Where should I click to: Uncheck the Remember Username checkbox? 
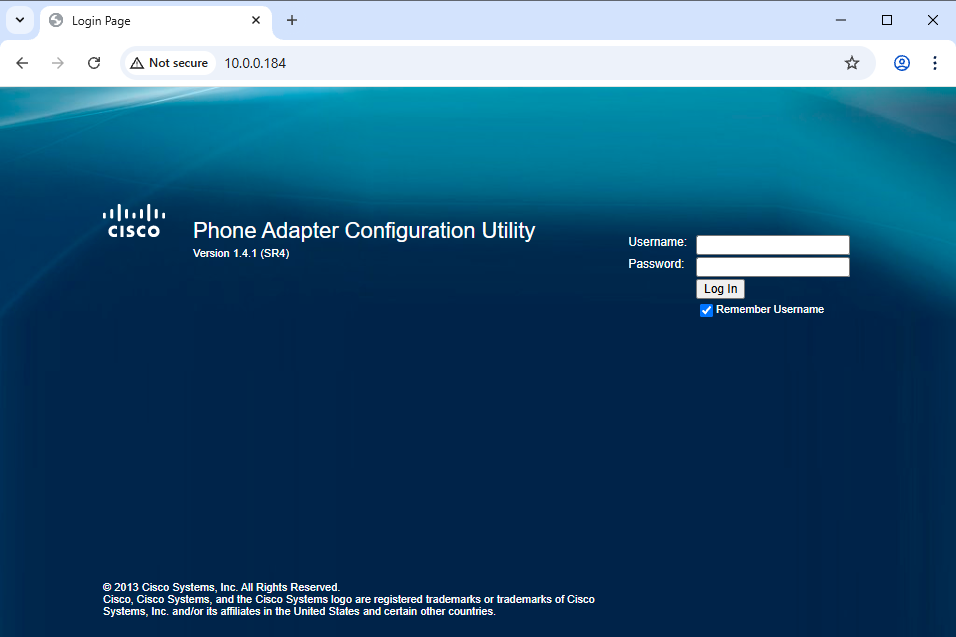point(706,310)
